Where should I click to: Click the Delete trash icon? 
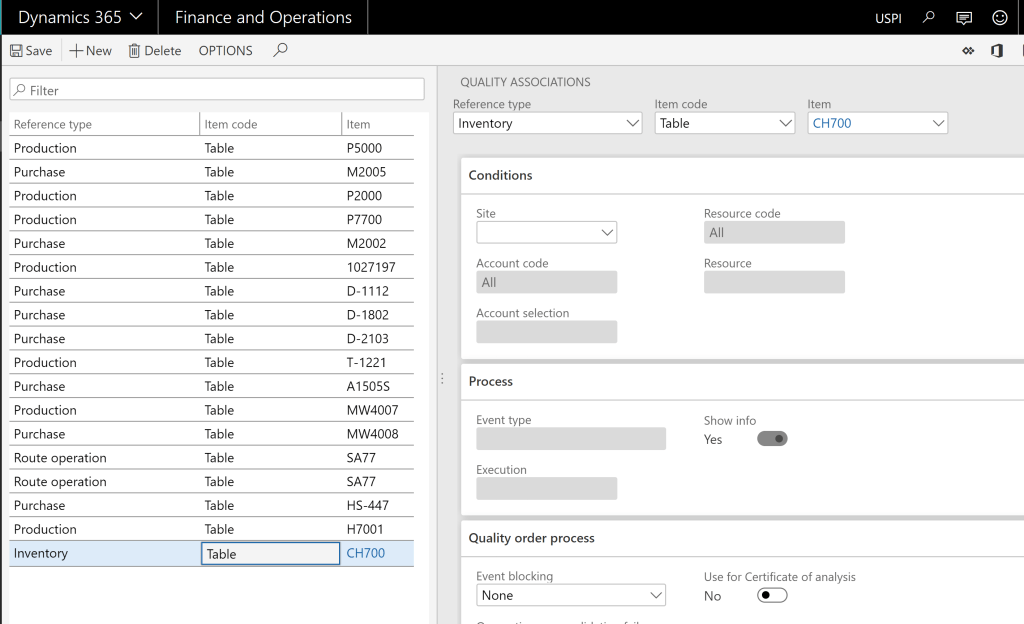point(134,51)
